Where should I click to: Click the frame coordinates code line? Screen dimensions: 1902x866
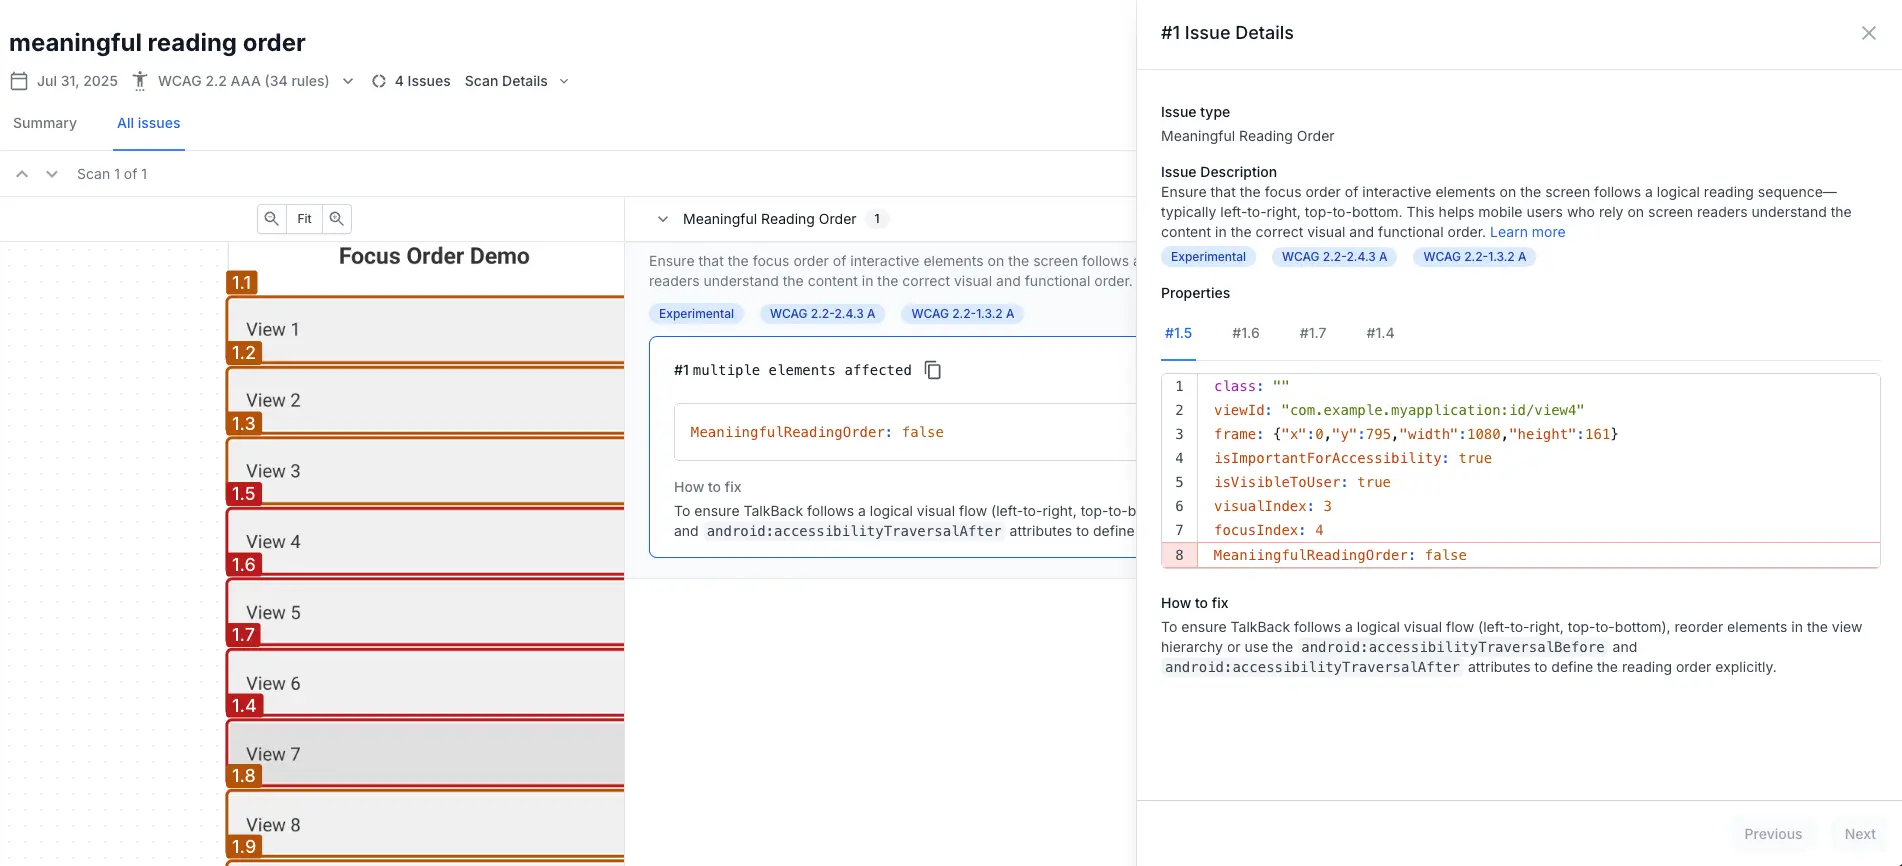(1520, 434)
